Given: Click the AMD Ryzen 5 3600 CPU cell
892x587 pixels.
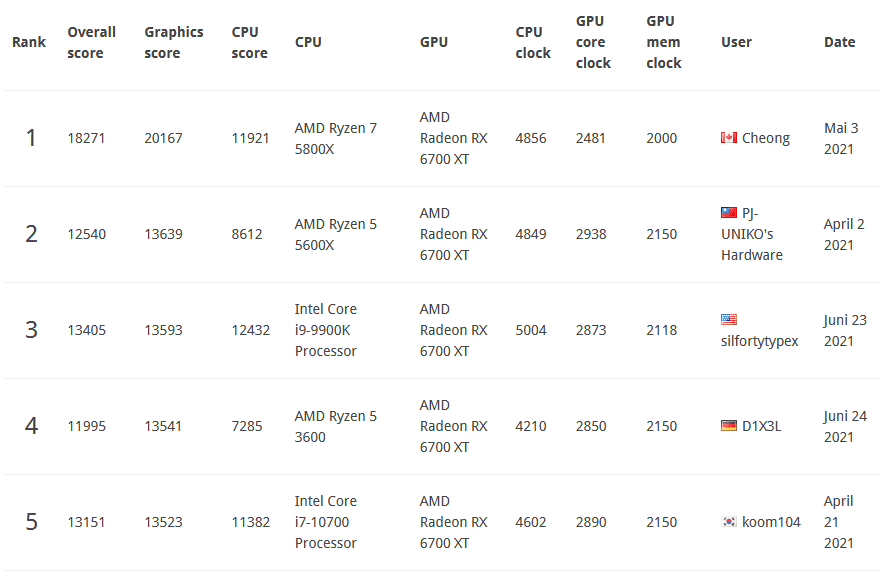Looking at the screenshot, I should tap(336, 426).
